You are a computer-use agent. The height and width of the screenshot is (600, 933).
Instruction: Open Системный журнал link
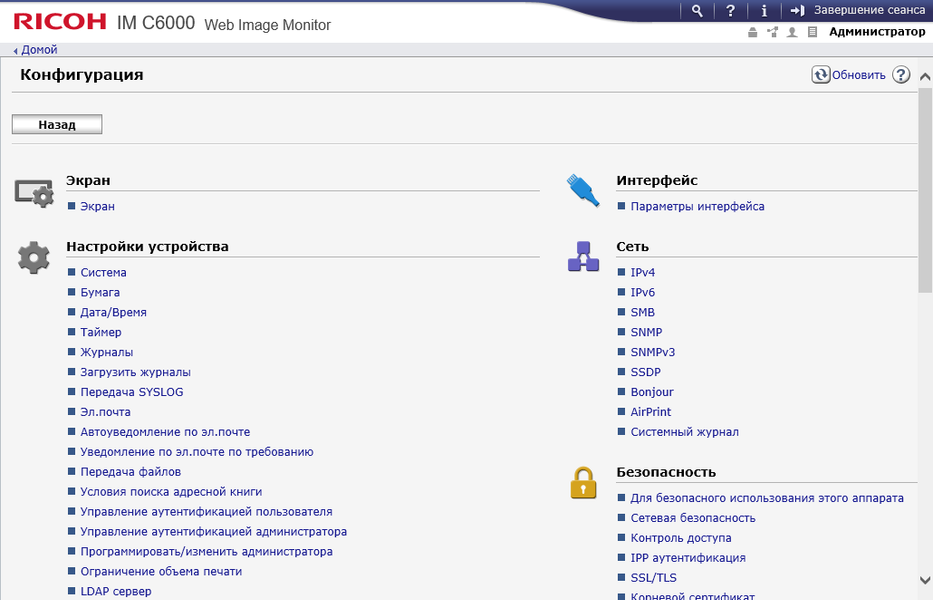[685, 432]
